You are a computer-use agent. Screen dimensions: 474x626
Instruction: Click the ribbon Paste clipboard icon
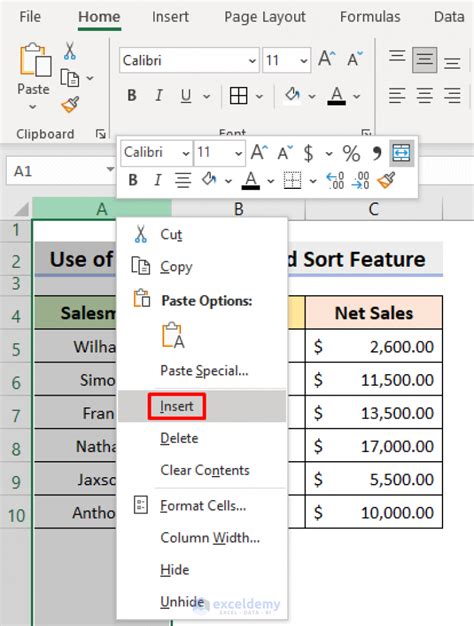pos(35,59)
